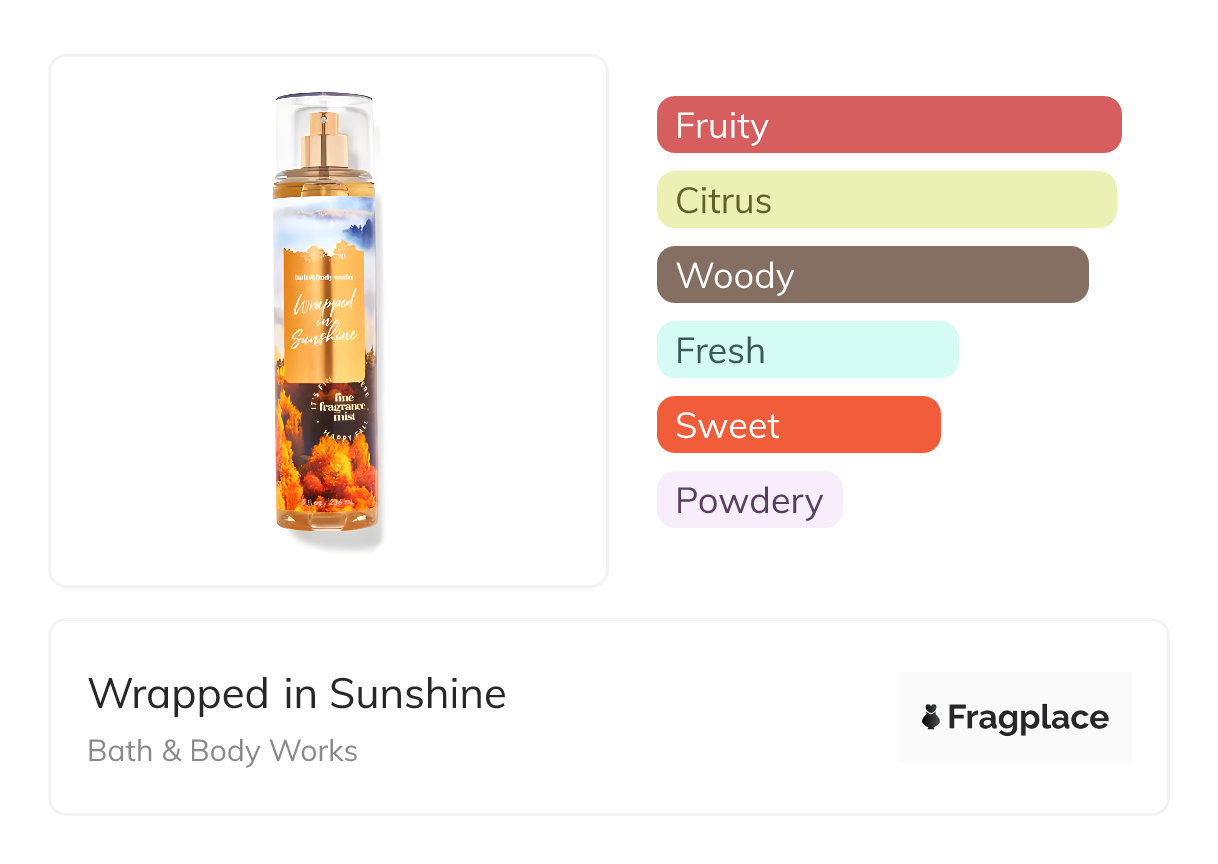The height and width of the screenshot is (864, 1218).
Task: Click the "fine fragrance mist" circular emblem
Action: point(345,408)
